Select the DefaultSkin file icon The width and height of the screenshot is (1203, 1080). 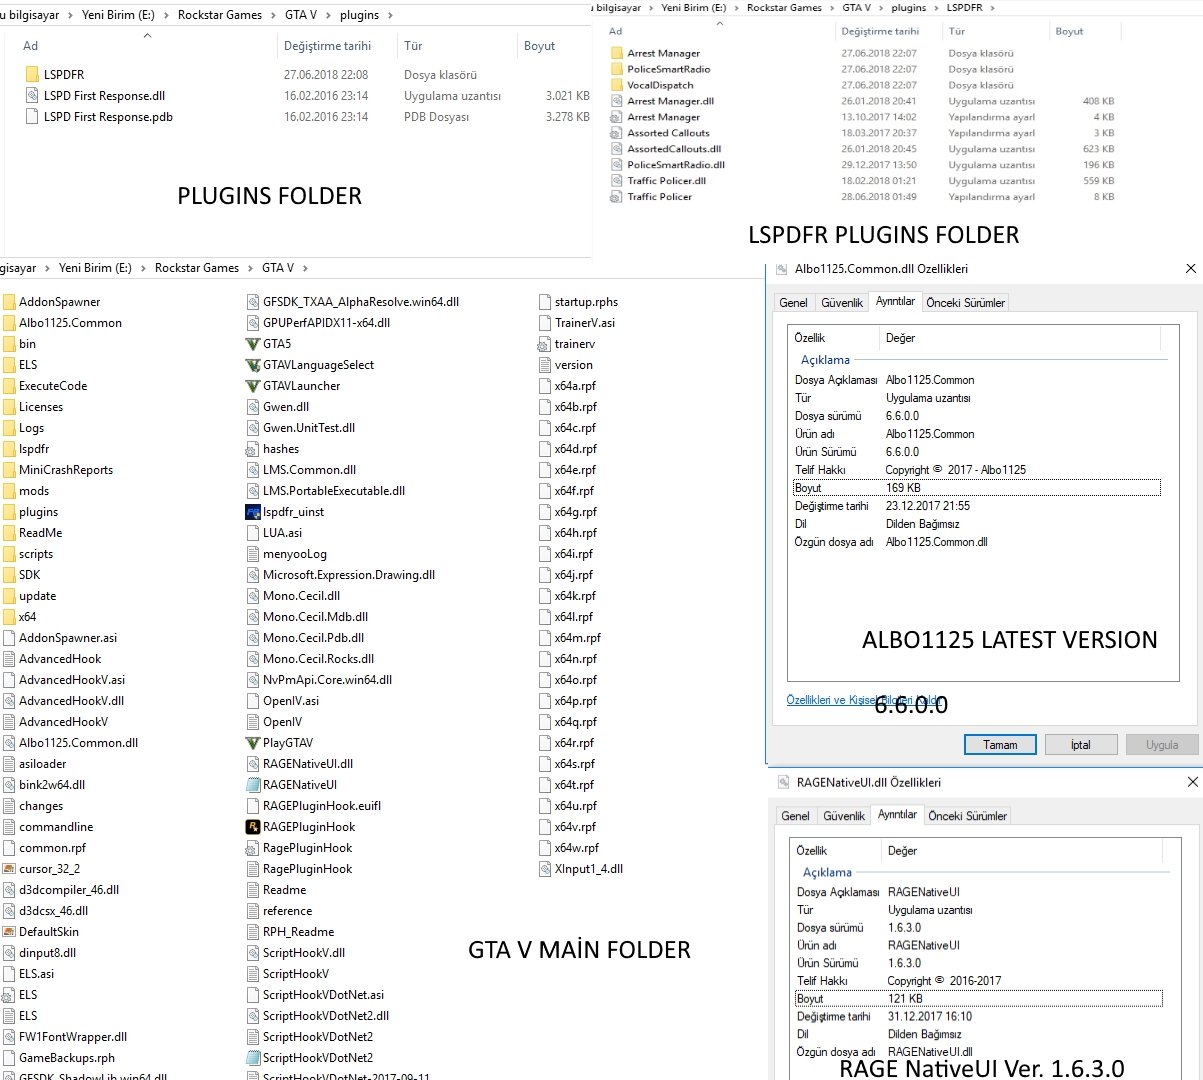[x=9, y=932]
